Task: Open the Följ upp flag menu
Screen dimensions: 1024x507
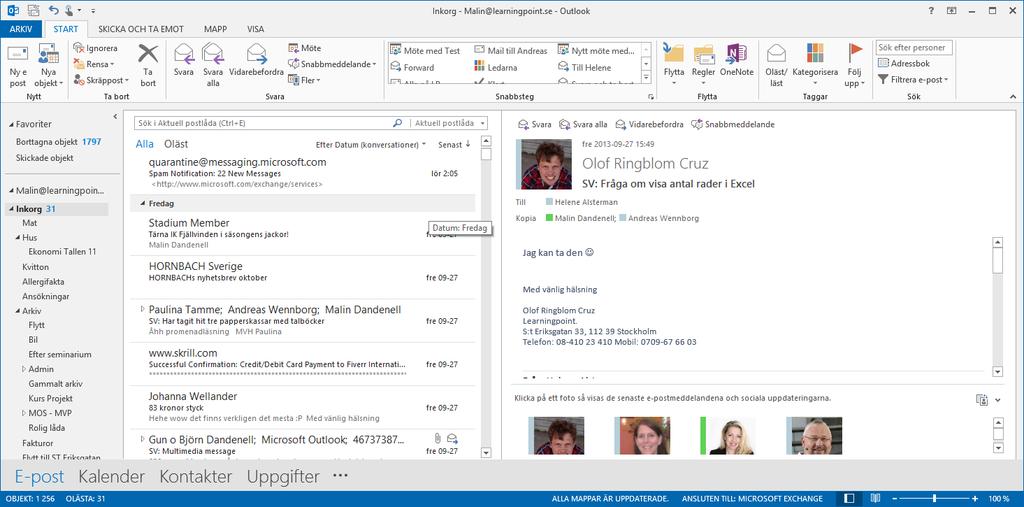Action: [x=854, y=65]
